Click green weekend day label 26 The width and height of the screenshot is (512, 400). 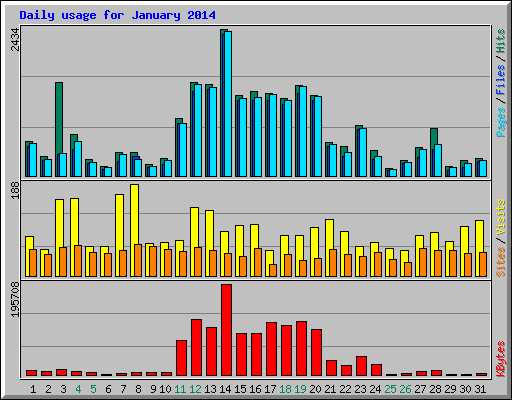405,389
